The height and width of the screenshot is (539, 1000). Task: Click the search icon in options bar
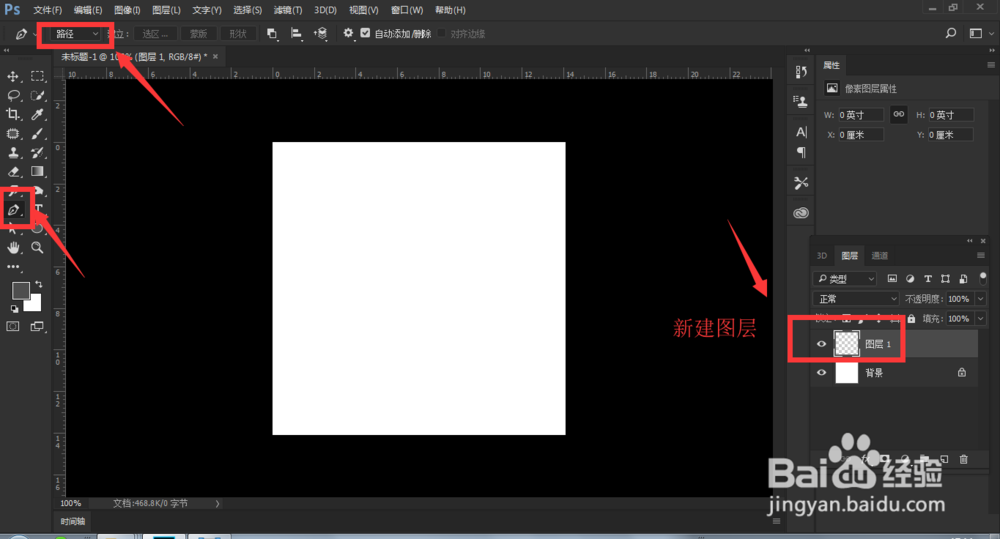pos(950,33)
